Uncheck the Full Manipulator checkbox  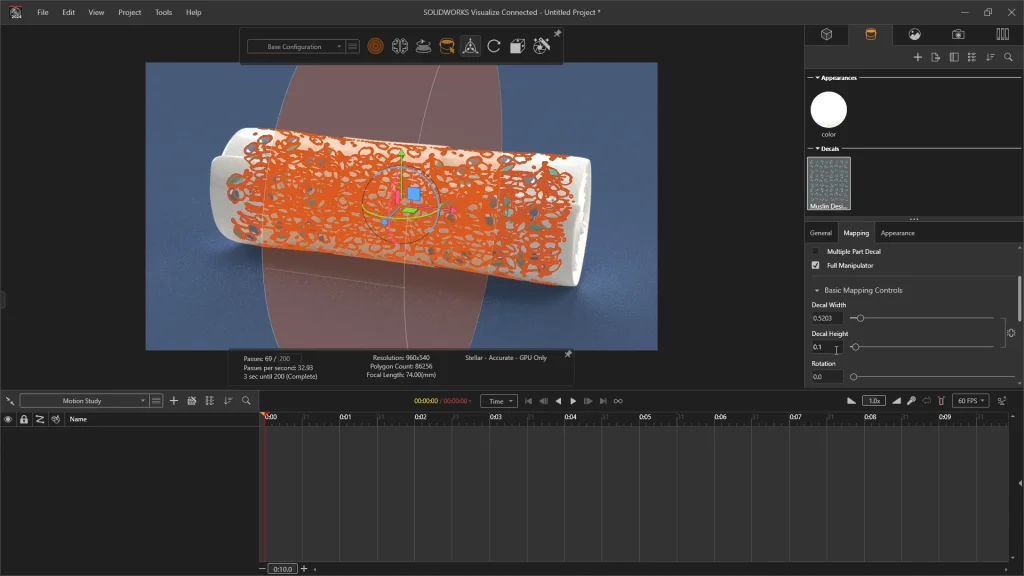816,265
